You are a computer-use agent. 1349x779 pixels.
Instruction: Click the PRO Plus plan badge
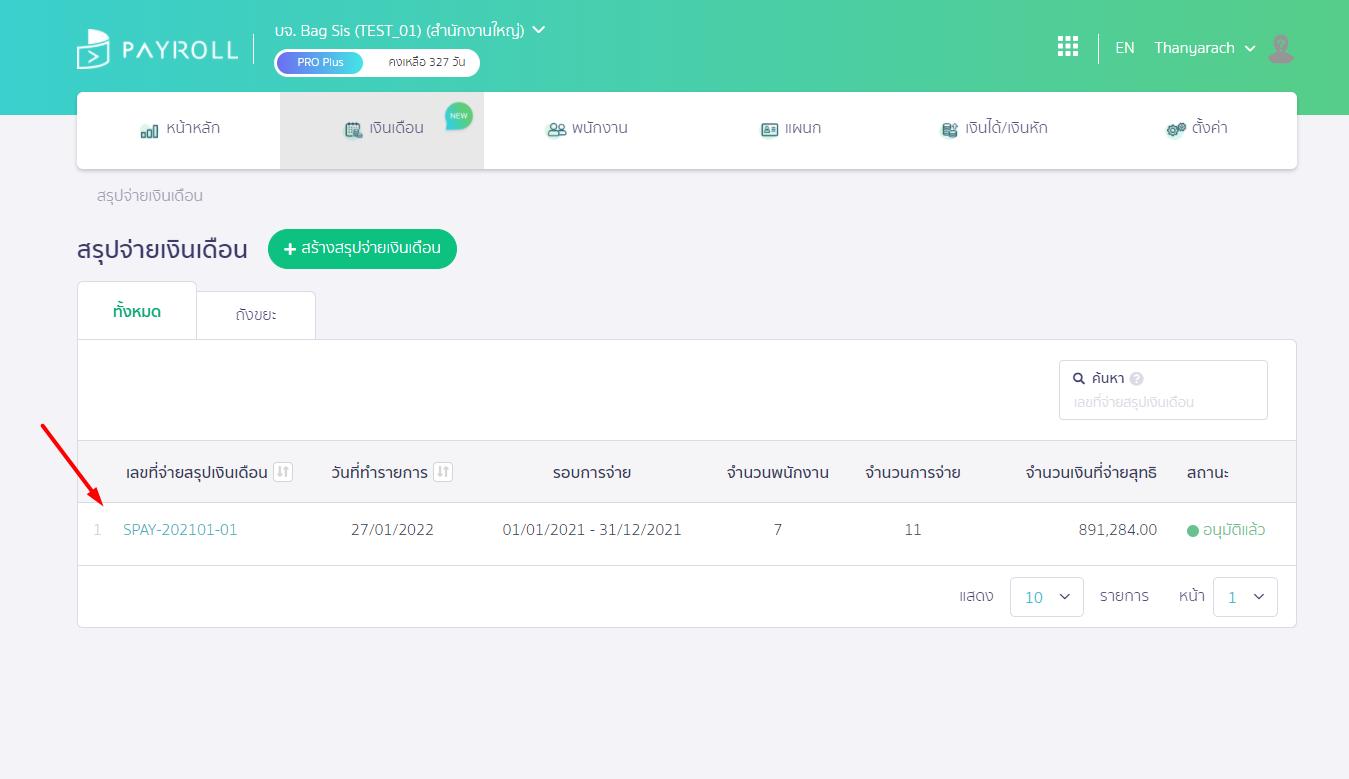[x=320, y=62]
